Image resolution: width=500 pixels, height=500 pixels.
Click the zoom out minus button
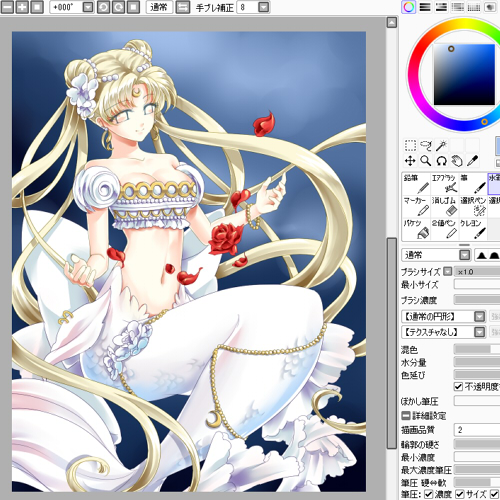tap(7, 7)
